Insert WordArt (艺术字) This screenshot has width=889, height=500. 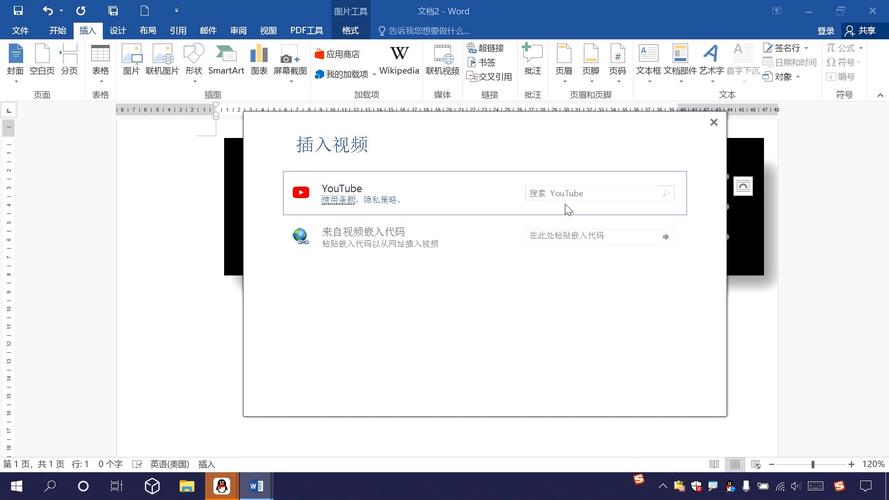[x=711, y=61]
